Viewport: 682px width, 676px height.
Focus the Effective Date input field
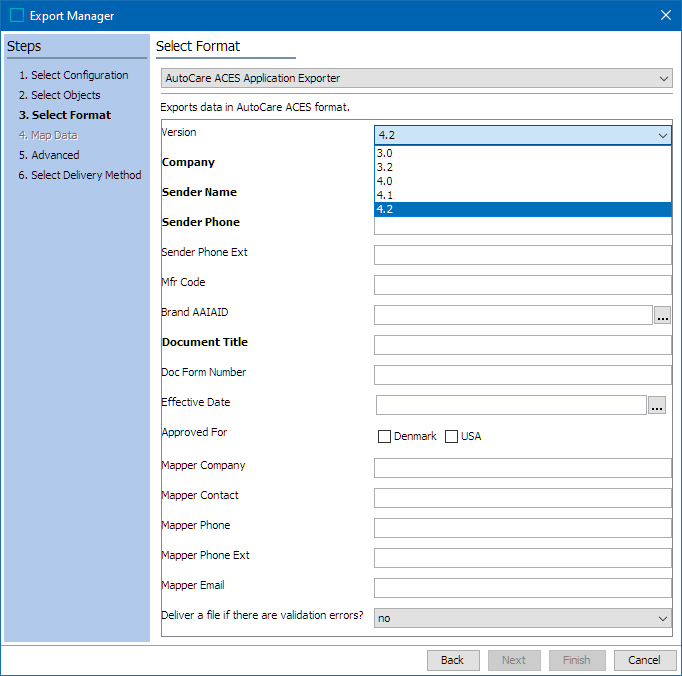coord(512,405)
